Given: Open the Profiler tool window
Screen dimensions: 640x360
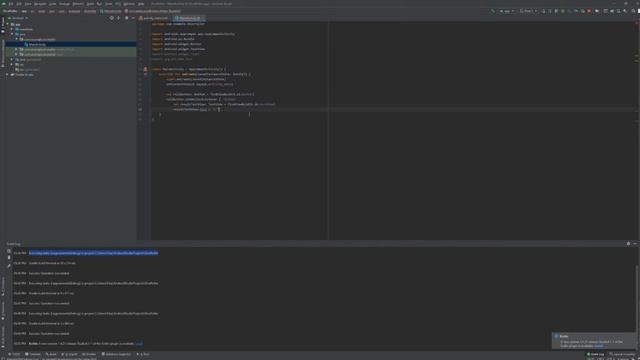Looking at the screenshot, I should (x=89, y=354).
